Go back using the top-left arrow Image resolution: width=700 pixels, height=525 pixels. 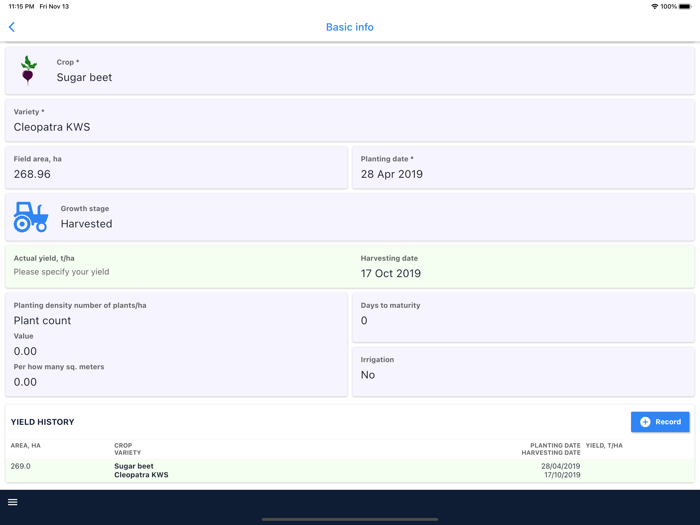[x=12, y=27]
